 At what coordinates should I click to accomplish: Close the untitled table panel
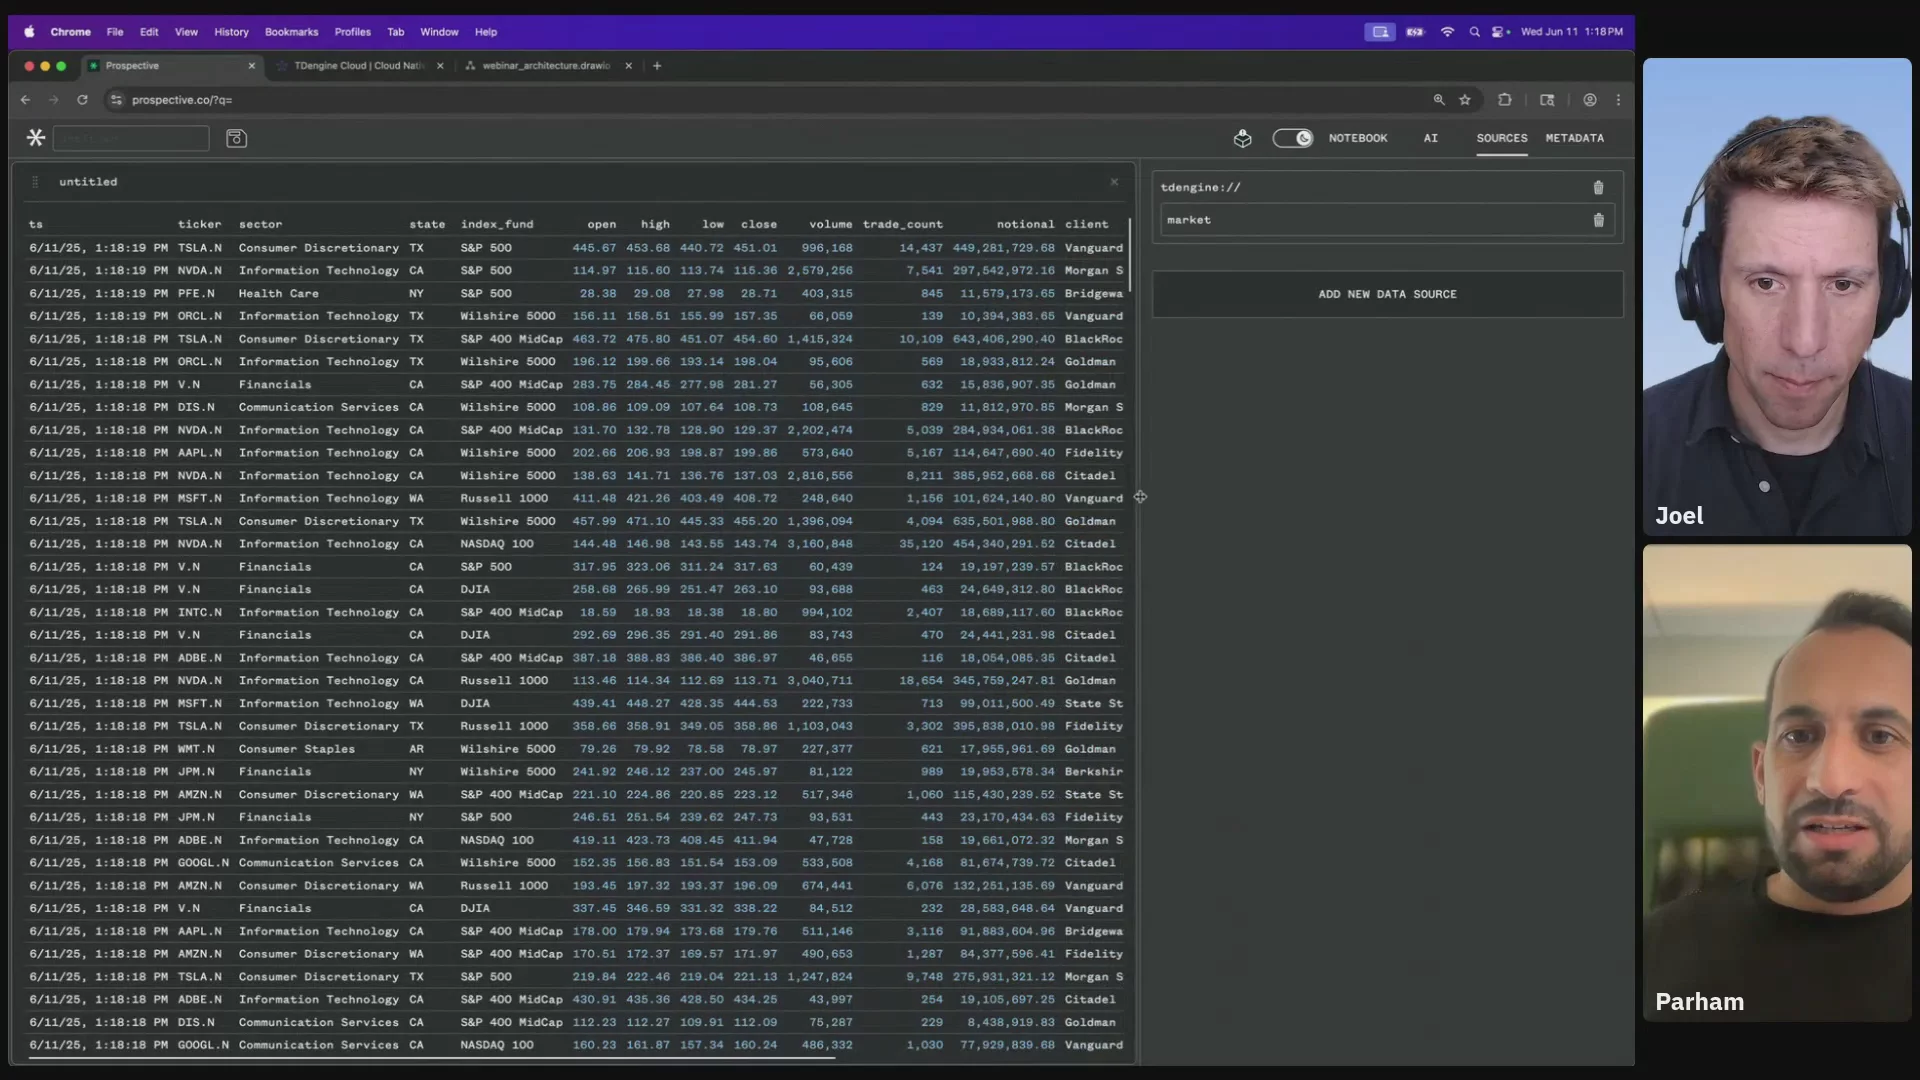[1114, 182]
